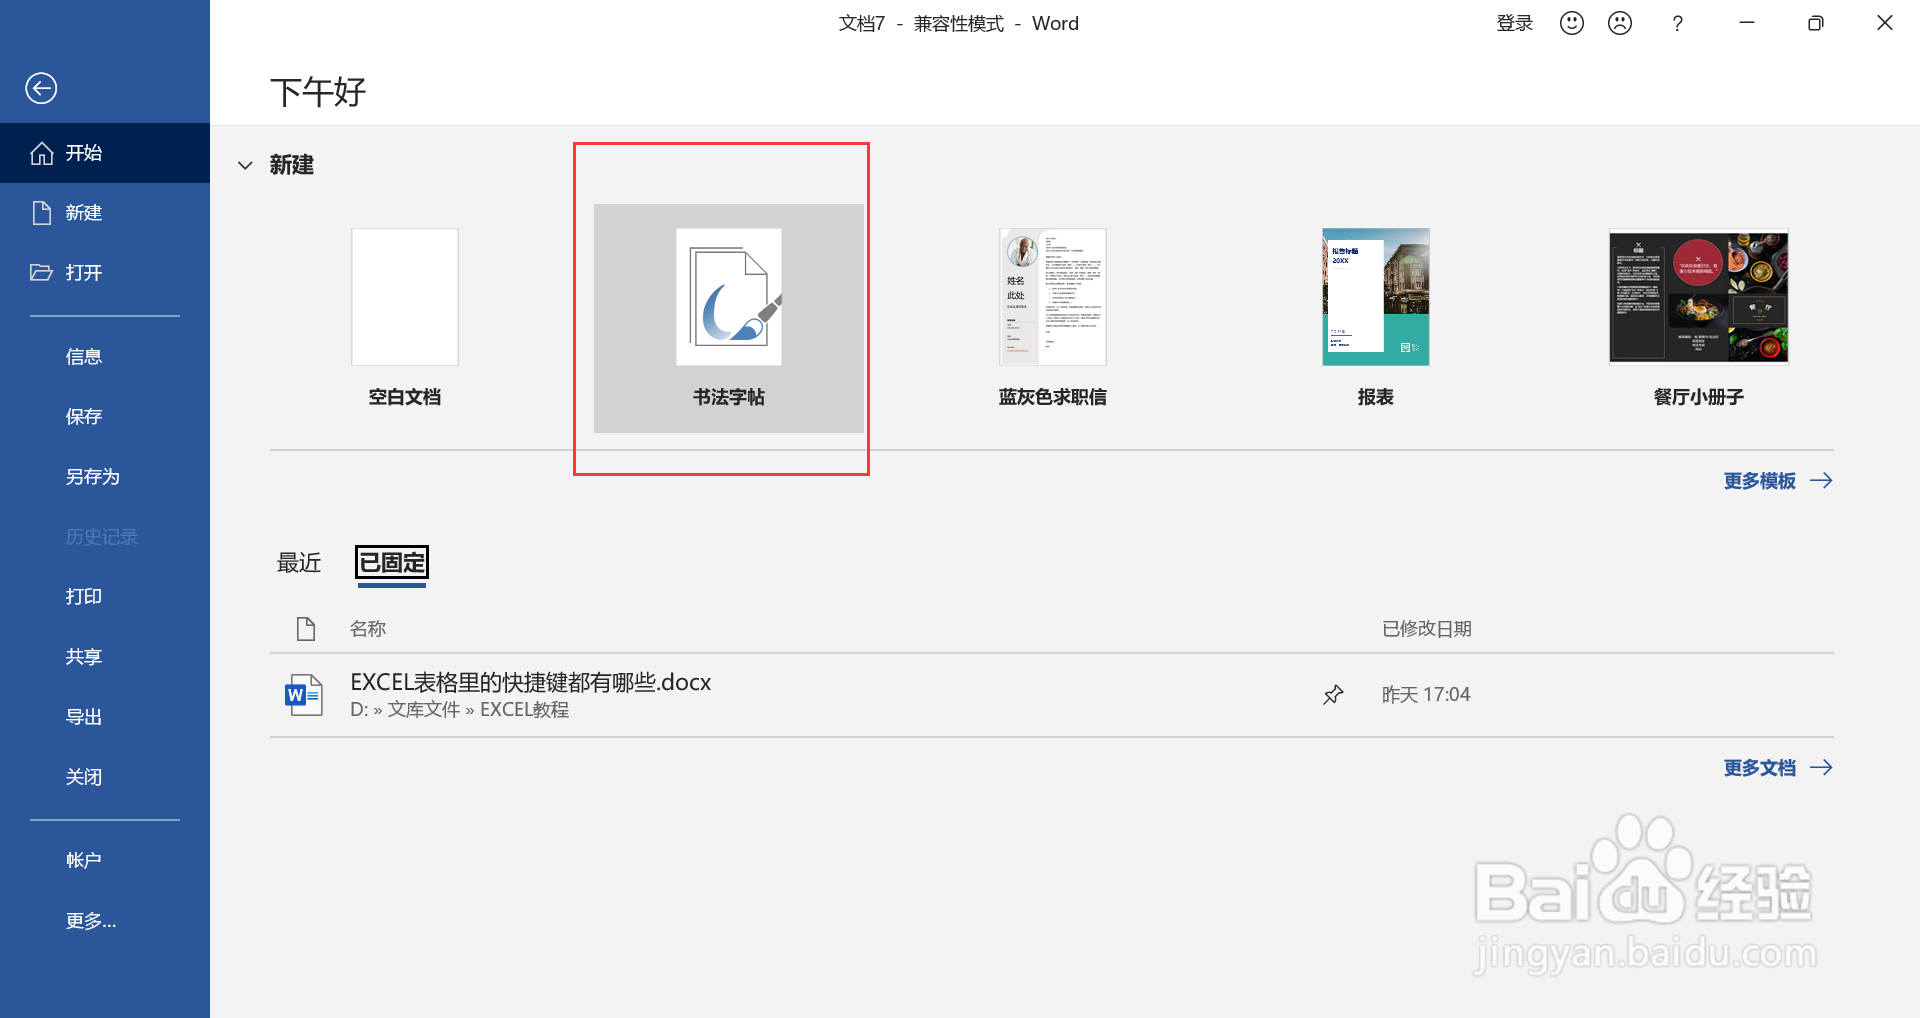Pick the 书法字帖 calligraphy template

[x=729, y=318]
